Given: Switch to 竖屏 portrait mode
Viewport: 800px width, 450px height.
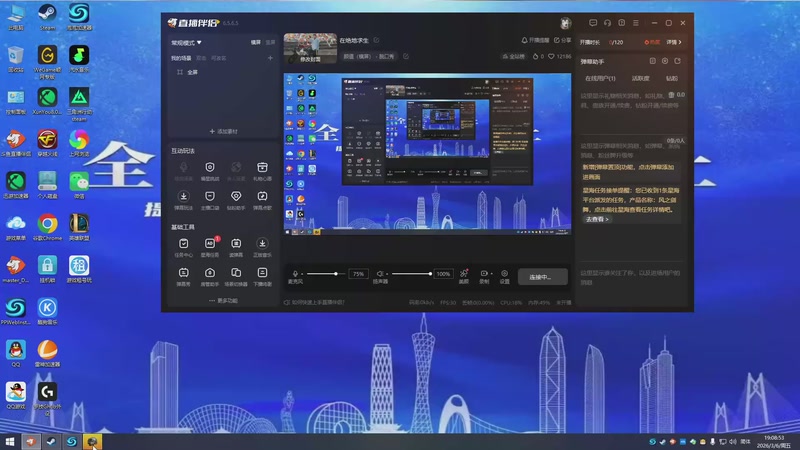Looking at the screenshot, I should (x=270, y=42).
